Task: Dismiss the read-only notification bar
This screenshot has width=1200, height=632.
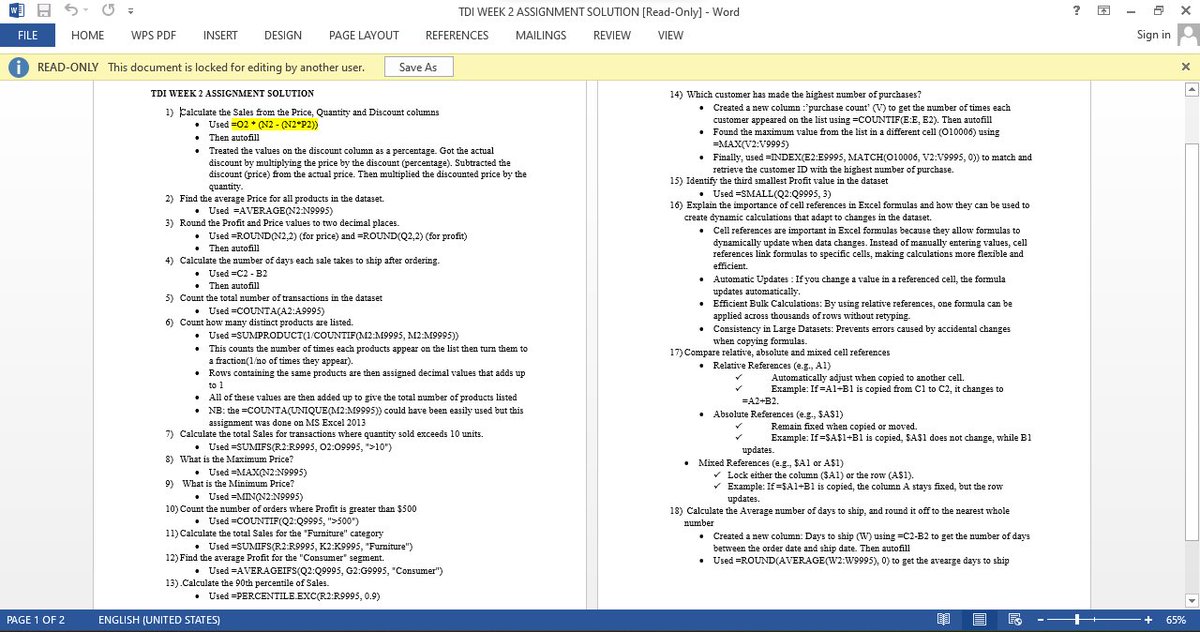Action: coord(1186,67)
